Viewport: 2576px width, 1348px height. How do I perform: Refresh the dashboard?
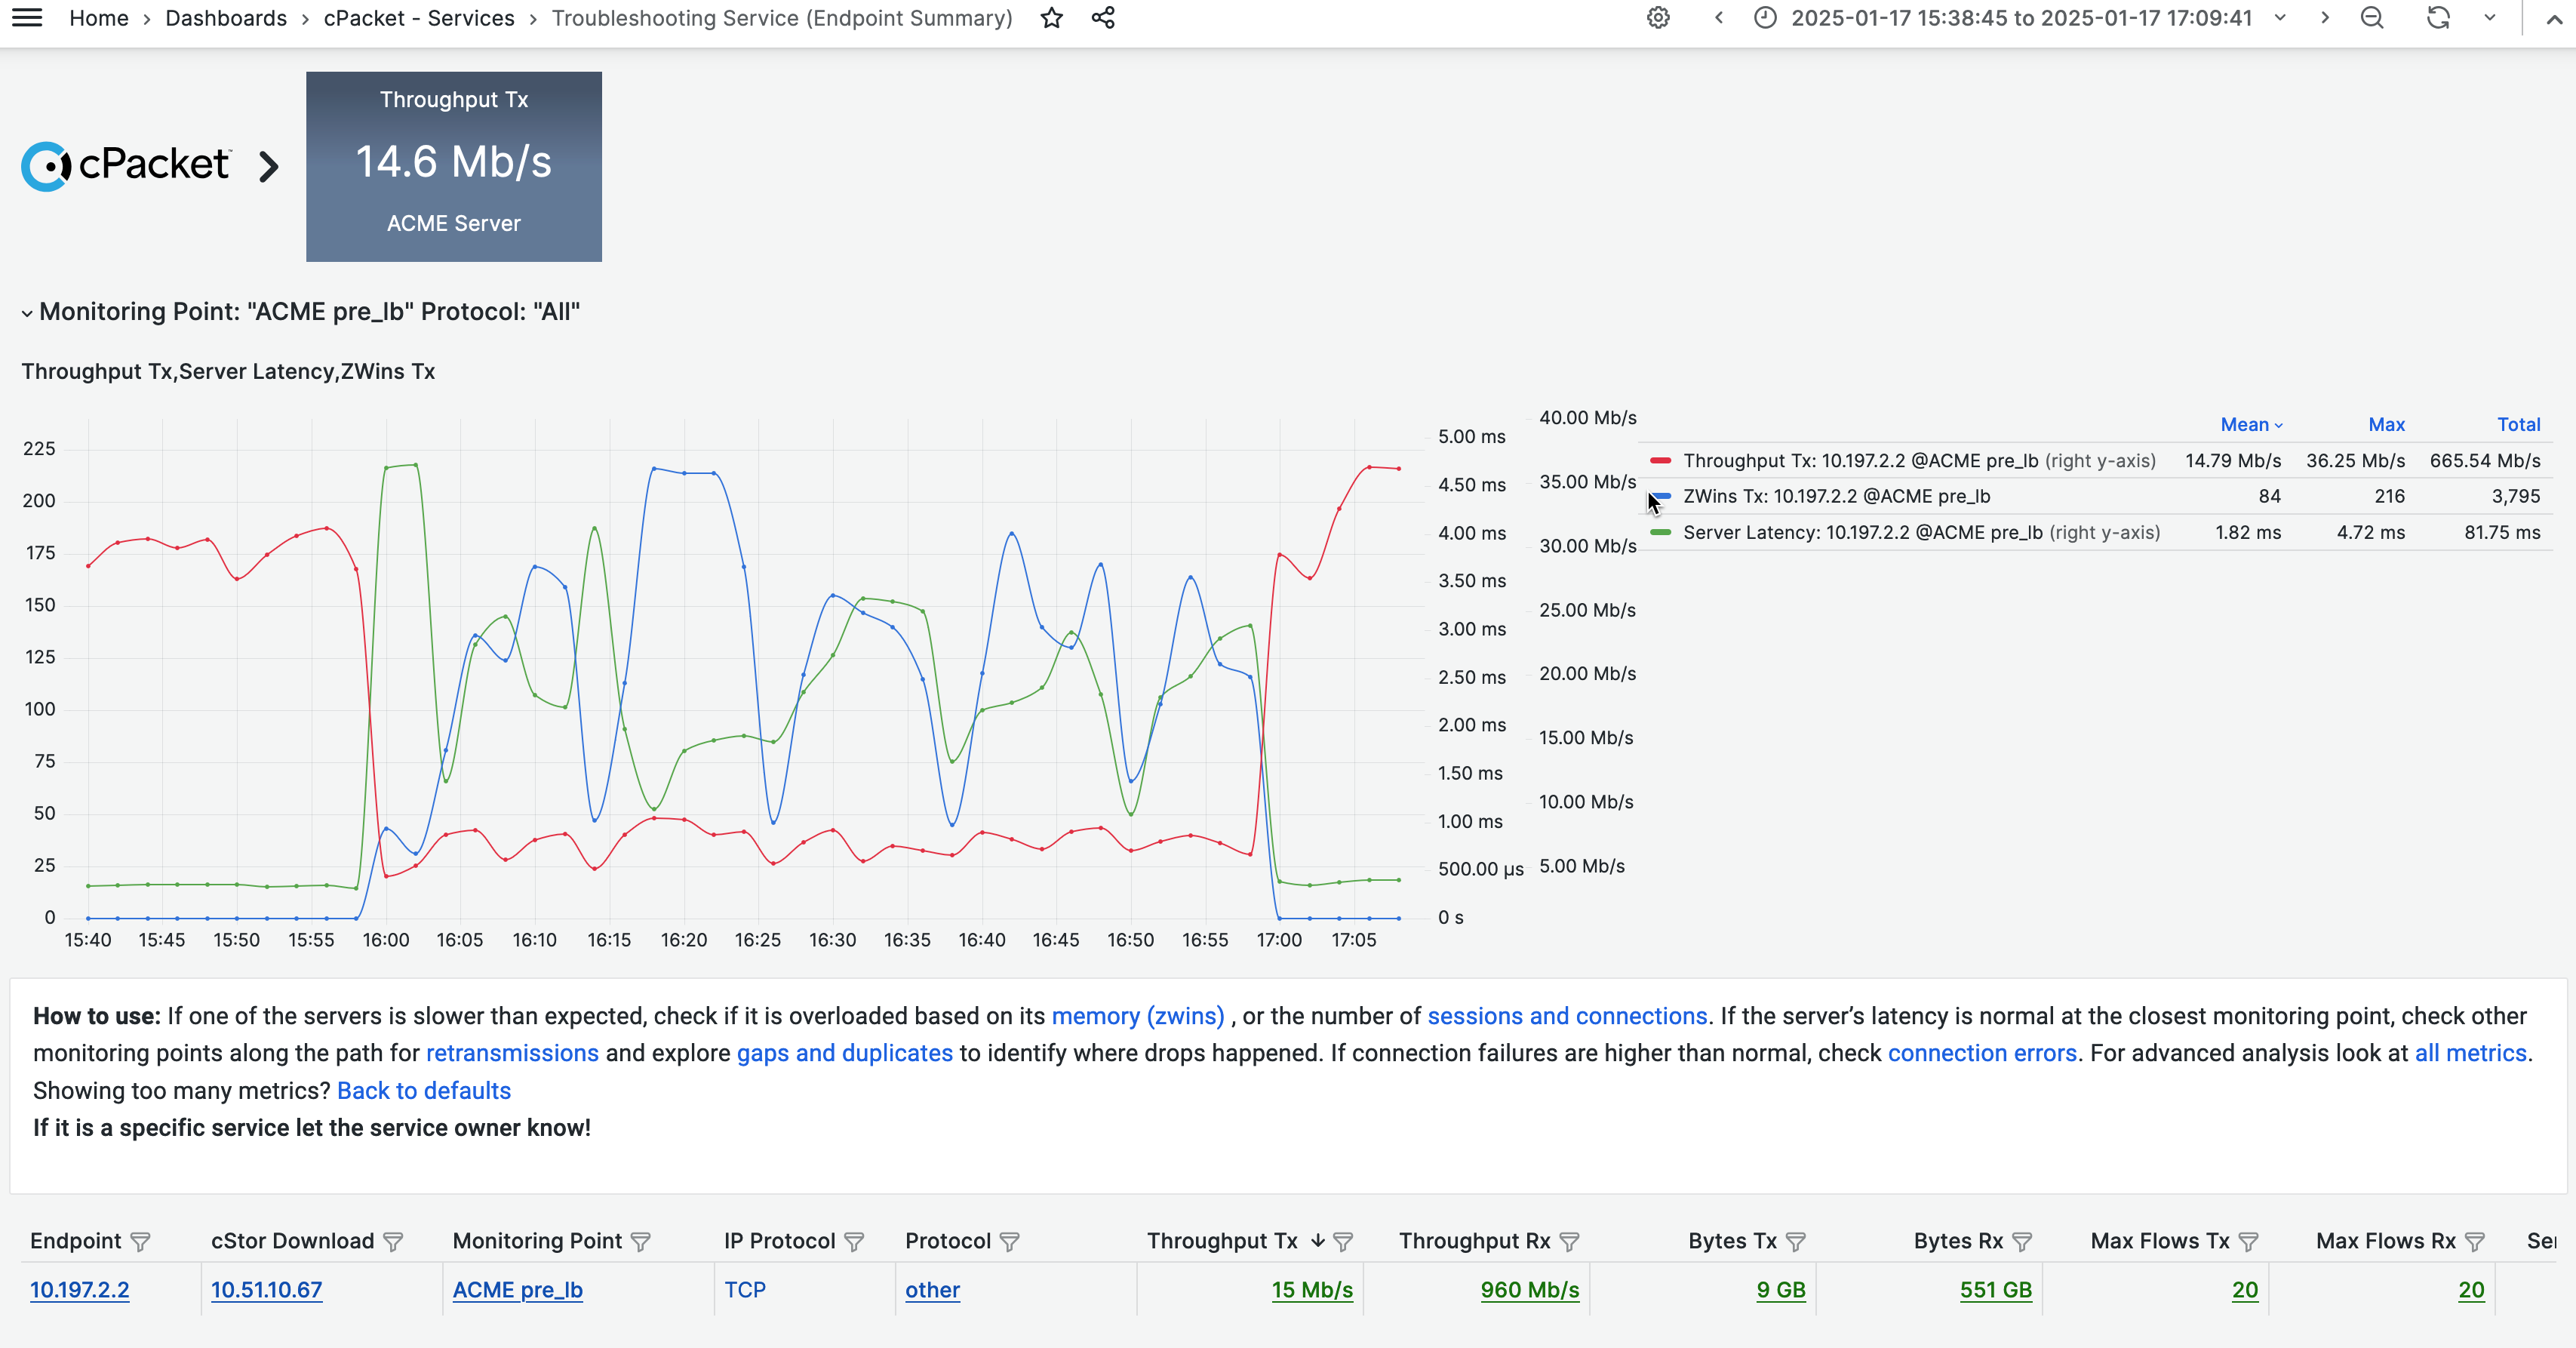tap(2438, 18)
